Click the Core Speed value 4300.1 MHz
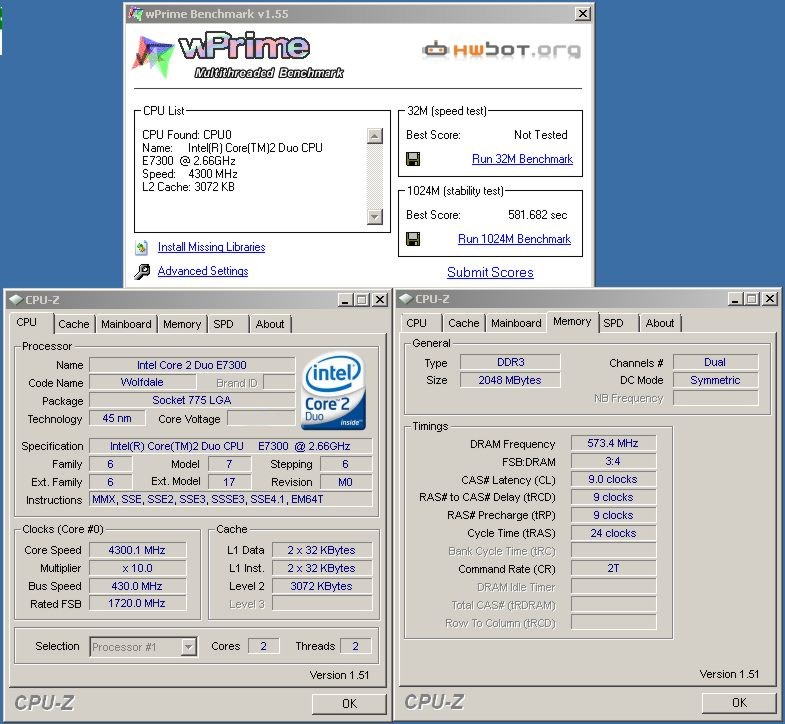785x724 pixels. pos(137,550)
